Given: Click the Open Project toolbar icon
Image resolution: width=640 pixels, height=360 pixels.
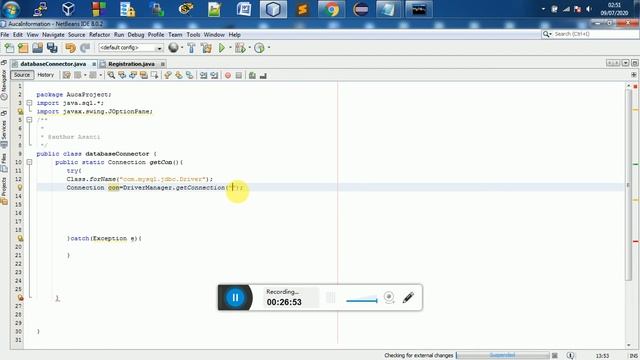Looking at the screenshot, I should (x=38, y=48).
